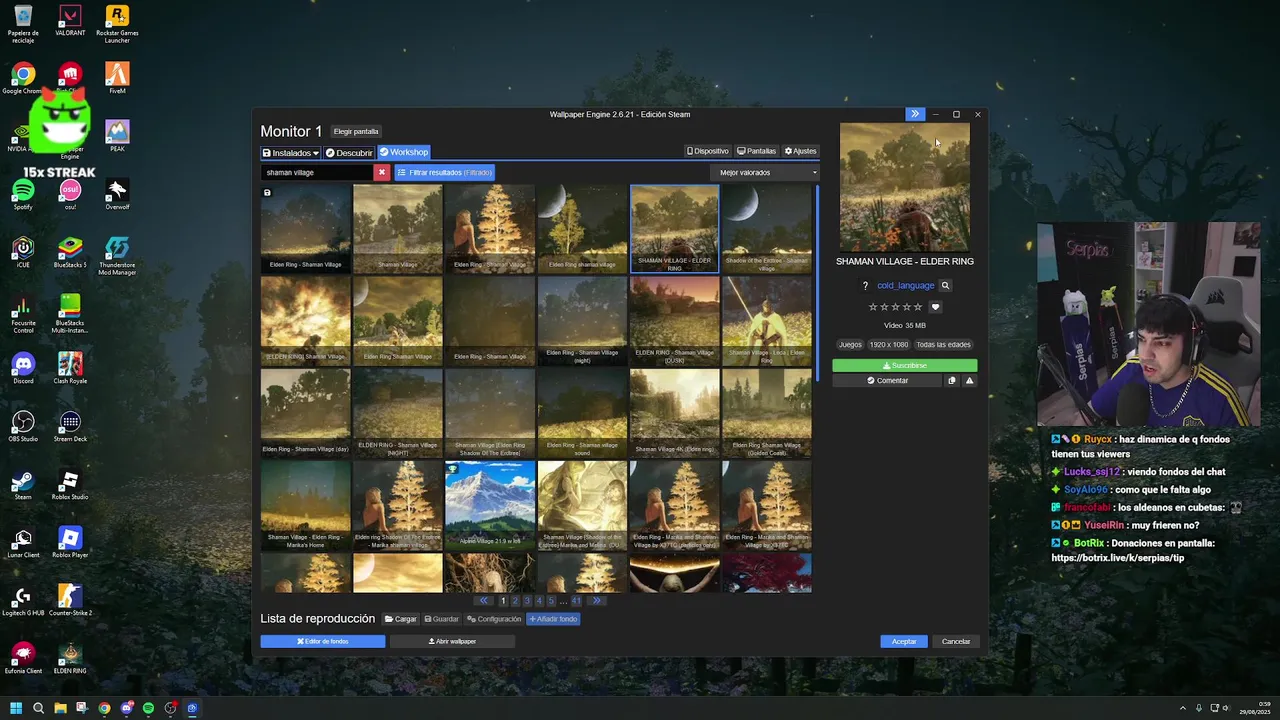Favorite this wallpaper with the heart icon

pyautogui.click(x=935, y=307)
